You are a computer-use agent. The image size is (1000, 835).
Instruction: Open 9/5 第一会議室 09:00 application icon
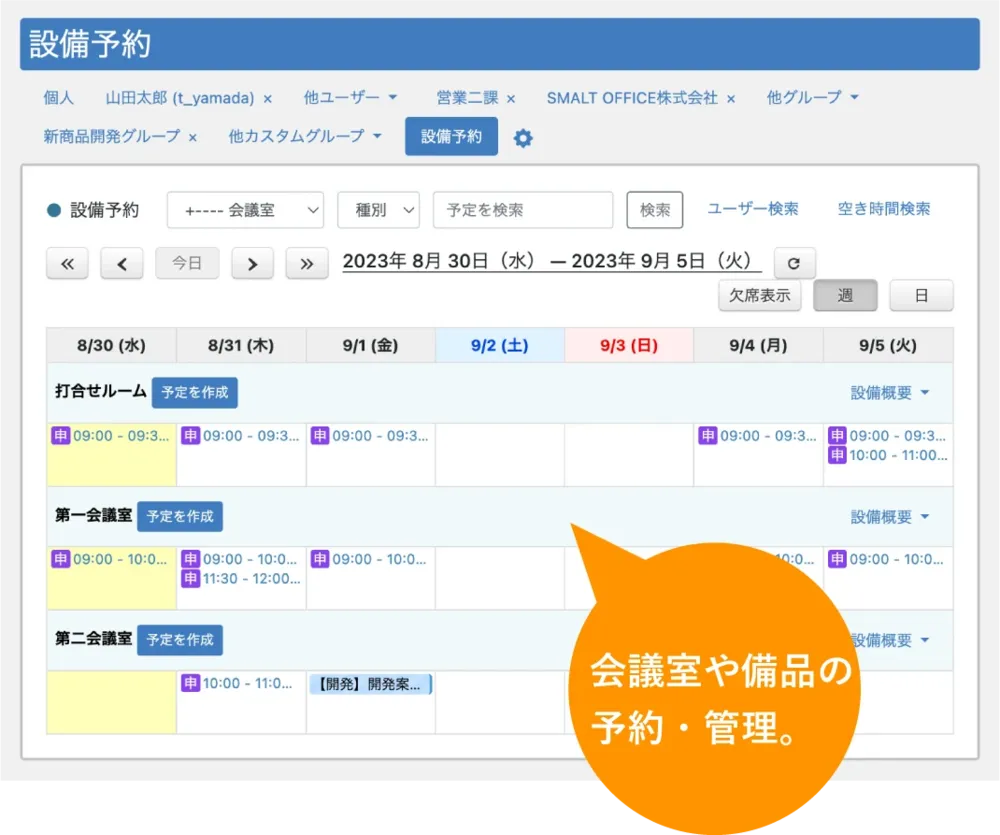tap(837, 559)
